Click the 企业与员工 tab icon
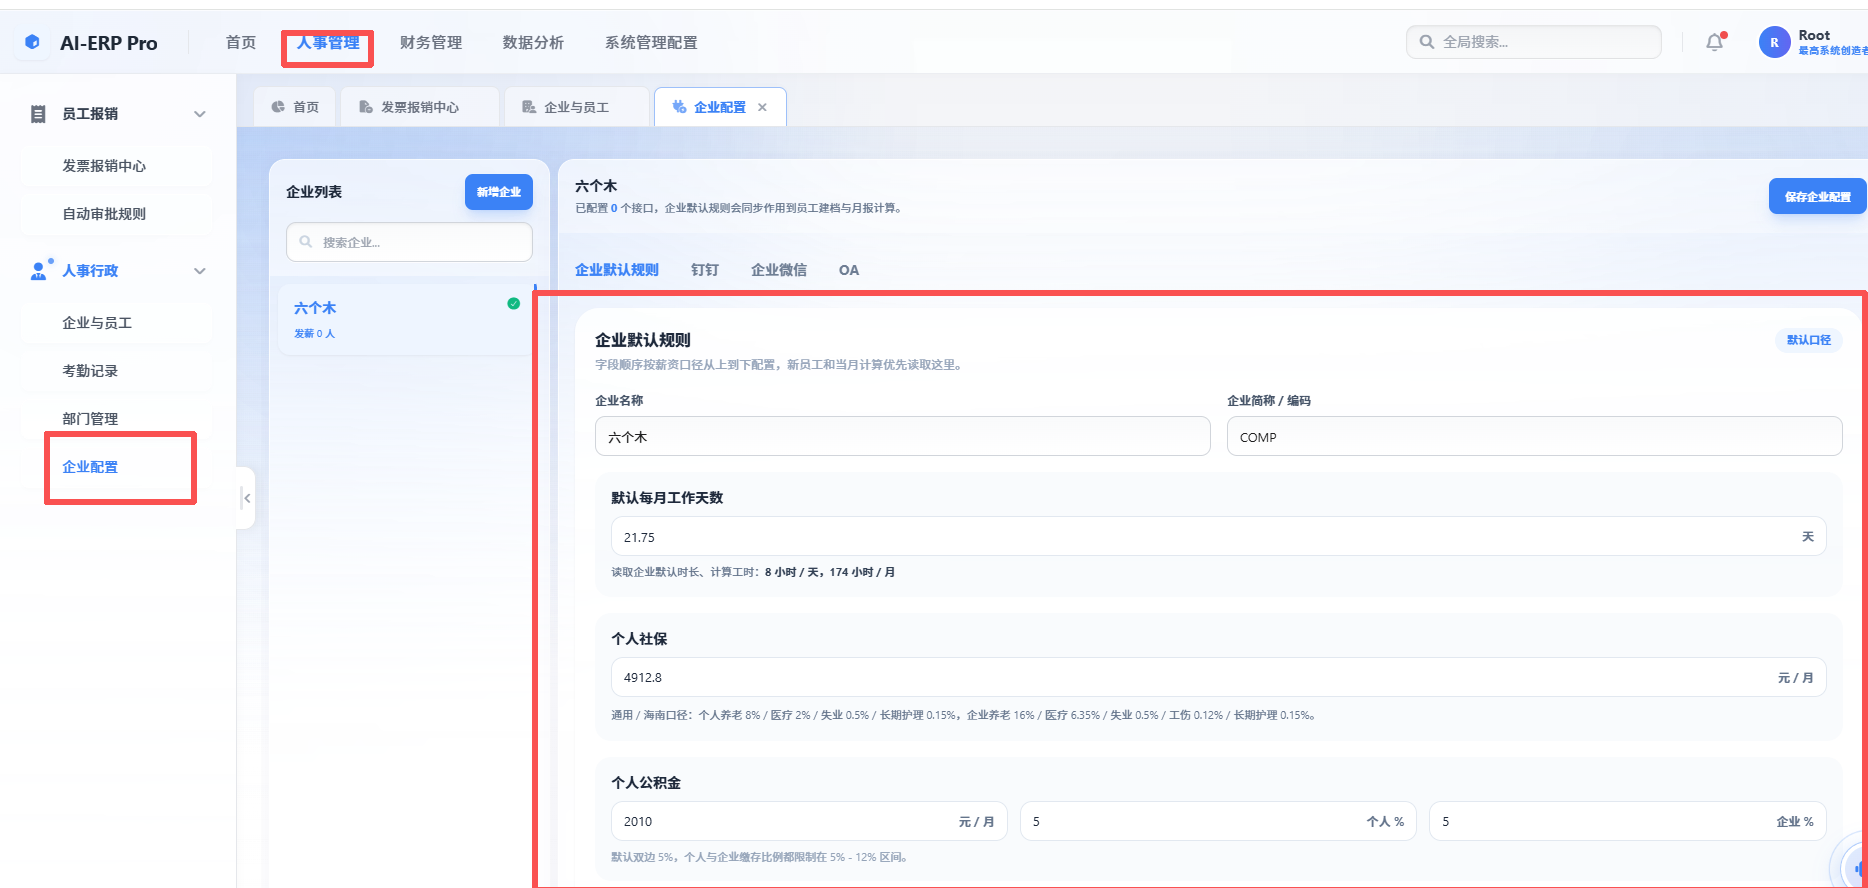The height and width of the screenshot is (888, 1868). tap(529, 107)
